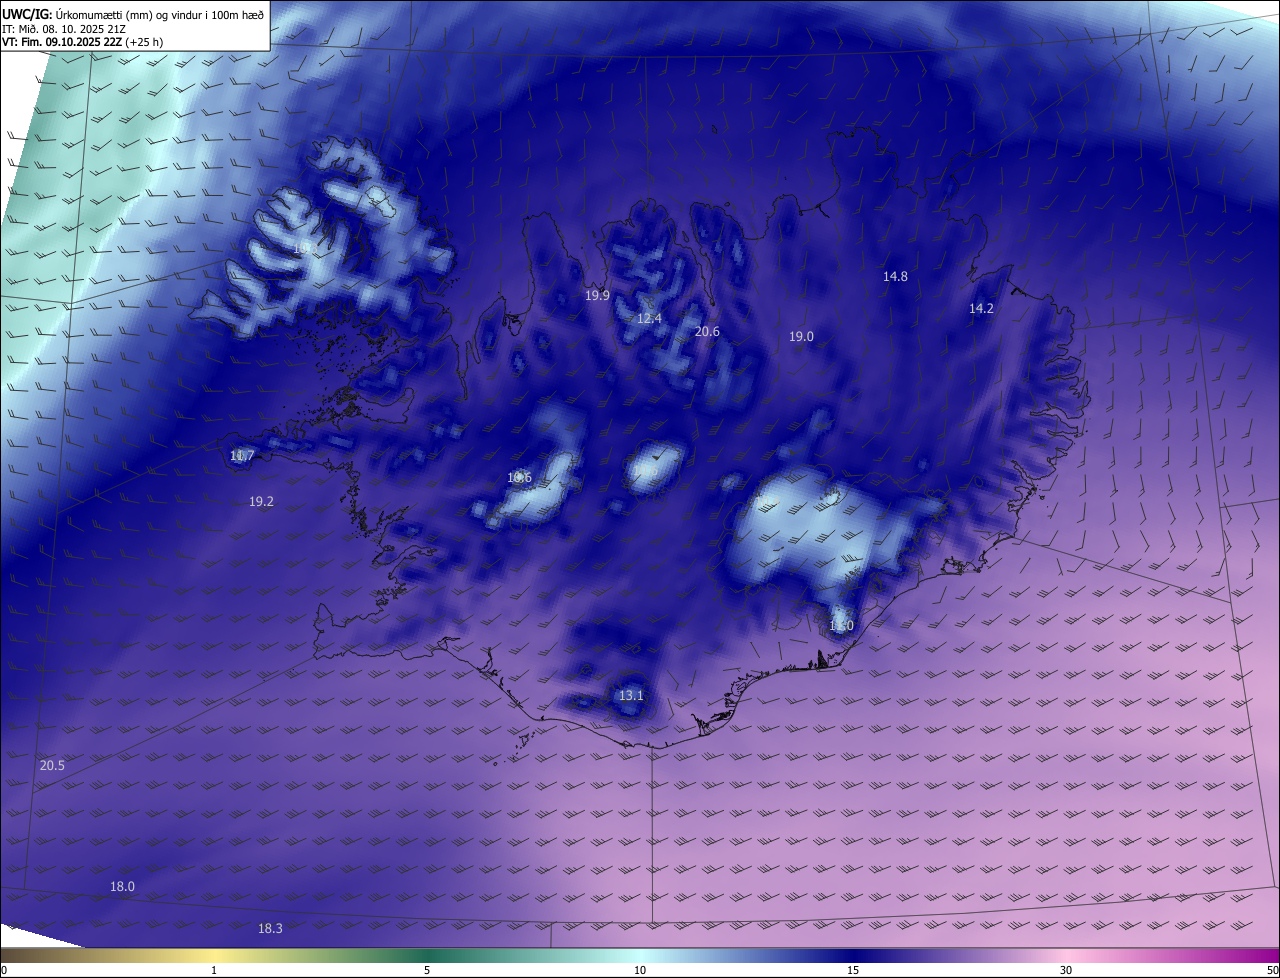Image resolution: width=1280 pixels, height=978 pixels.
Task: Click the map value 20.6
Action: point(707,331)
